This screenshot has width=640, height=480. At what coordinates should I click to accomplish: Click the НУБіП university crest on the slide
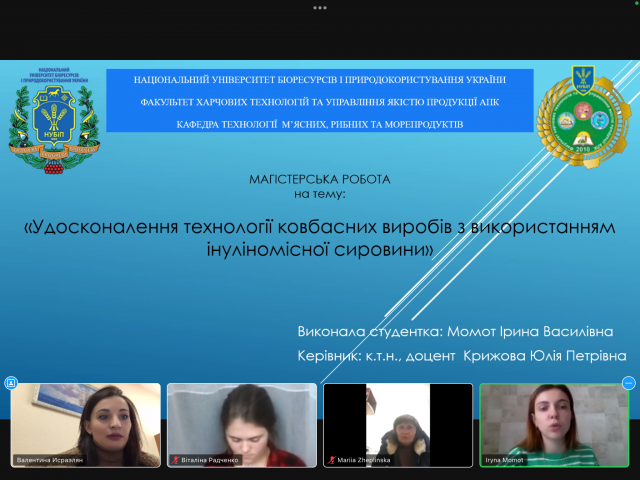tap(54, 121)
